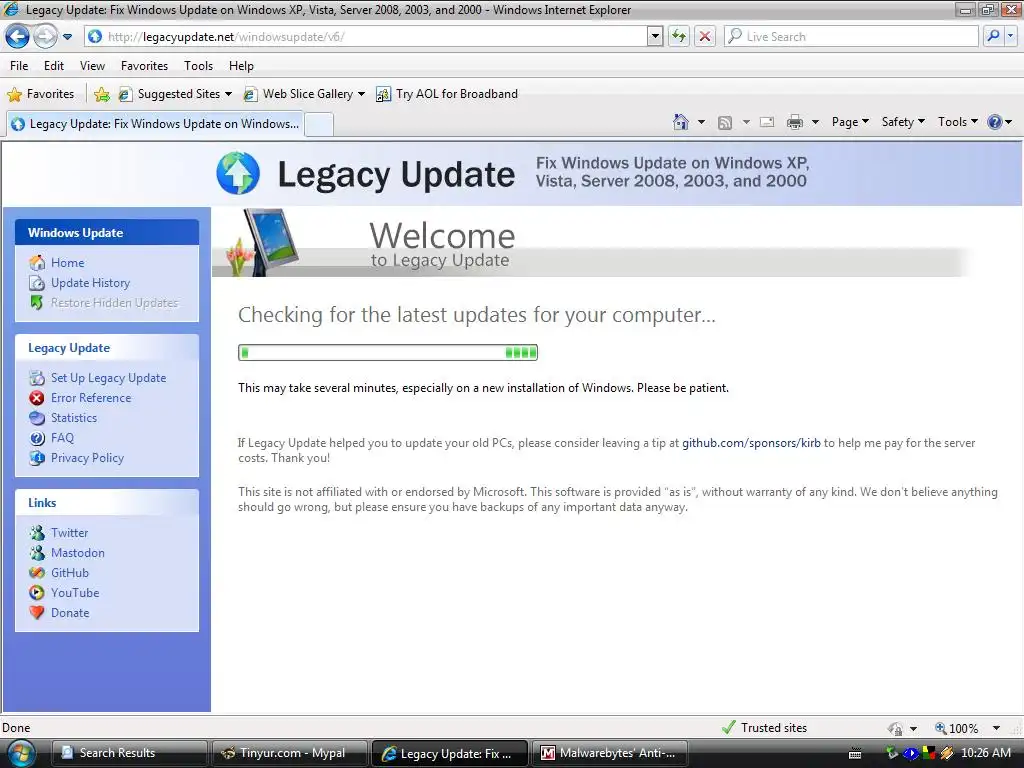This screenshot has width=1024, height=768.
Task: Open Web Slice Gallery dropdown
Action: coord(304,94)
